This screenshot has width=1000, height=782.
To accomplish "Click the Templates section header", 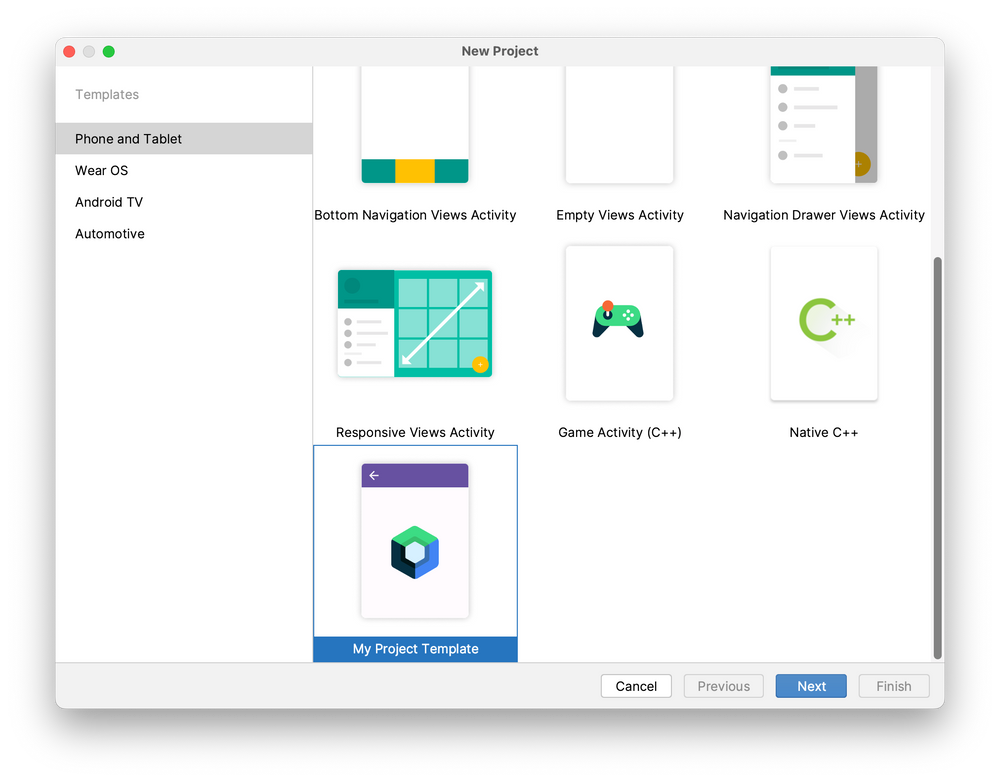I will coord(107,94).
